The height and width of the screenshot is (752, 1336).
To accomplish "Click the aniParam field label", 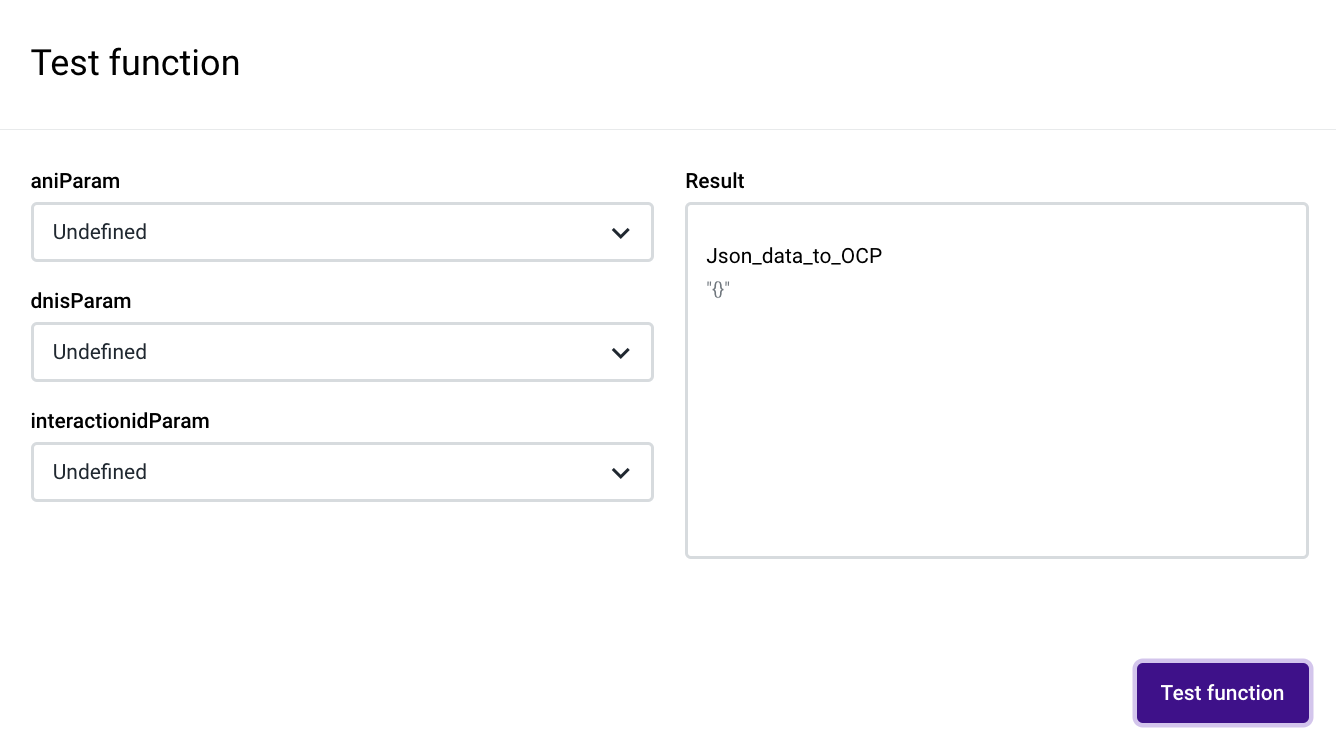I will [x=76, y=181].
